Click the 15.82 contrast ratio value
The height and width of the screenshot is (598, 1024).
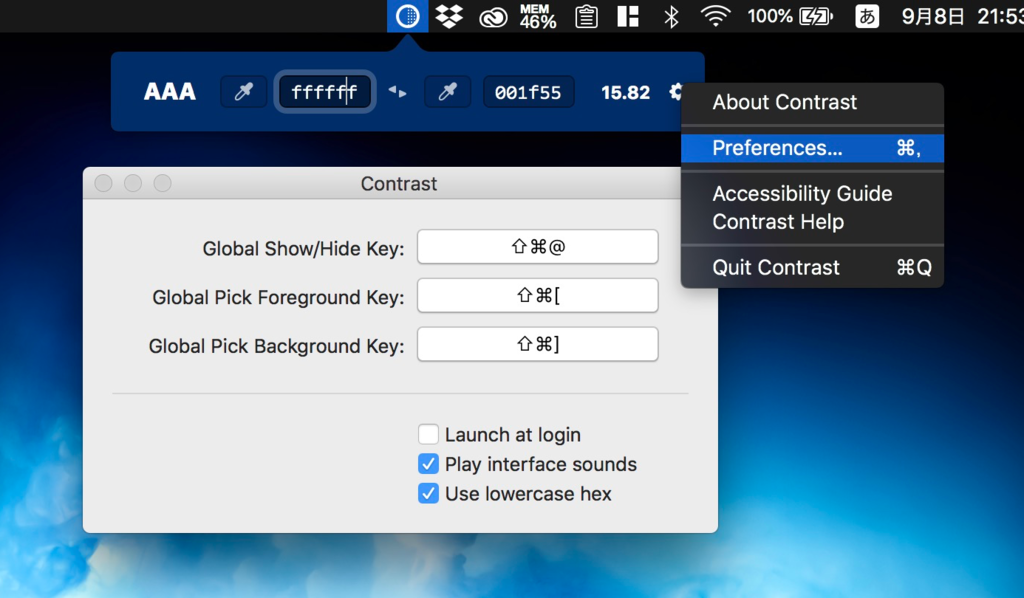(626, 93)
